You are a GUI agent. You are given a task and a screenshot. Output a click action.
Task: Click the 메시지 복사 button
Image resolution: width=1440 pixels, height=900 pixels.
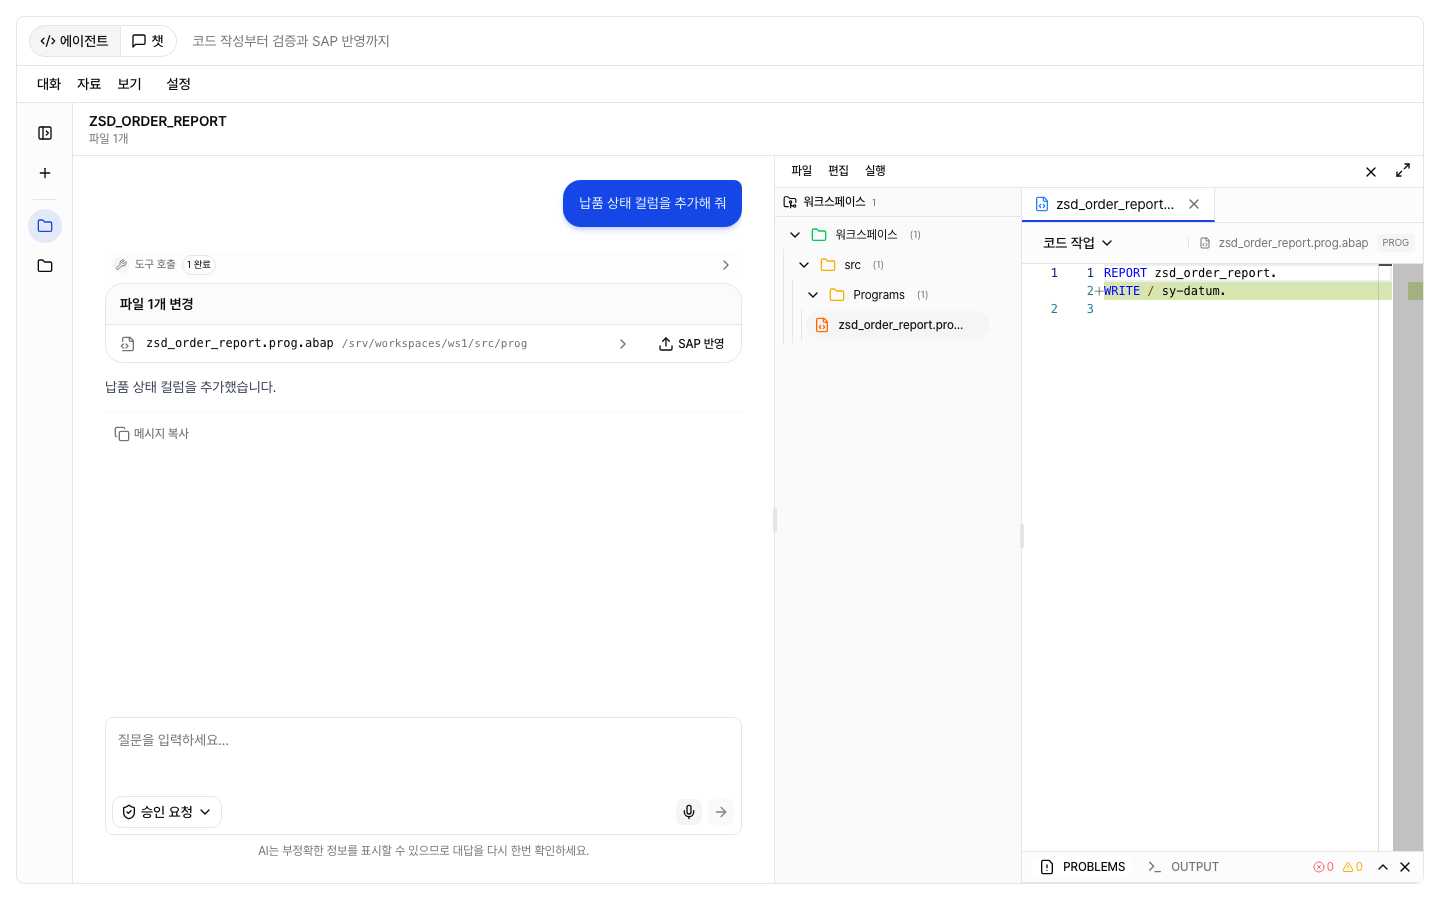click(x=152, y=434)
